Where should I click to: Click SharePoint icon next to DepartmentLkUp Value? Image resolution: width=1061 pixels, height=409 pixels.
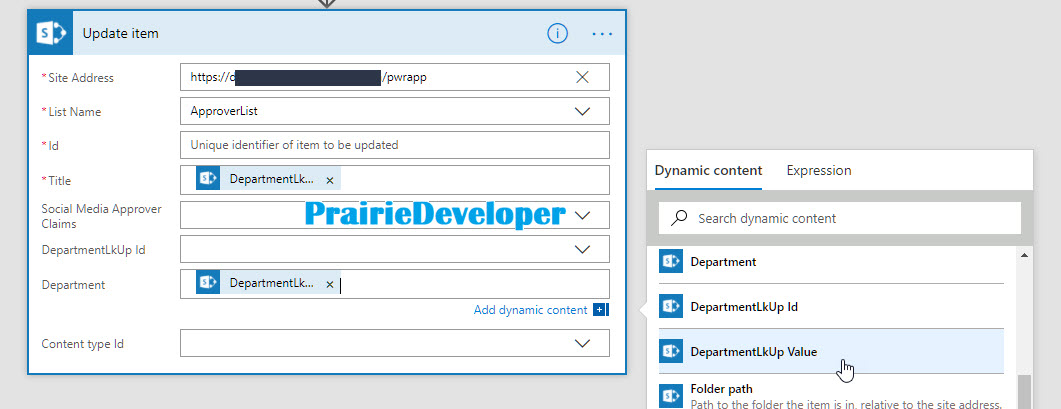[671, 351]
